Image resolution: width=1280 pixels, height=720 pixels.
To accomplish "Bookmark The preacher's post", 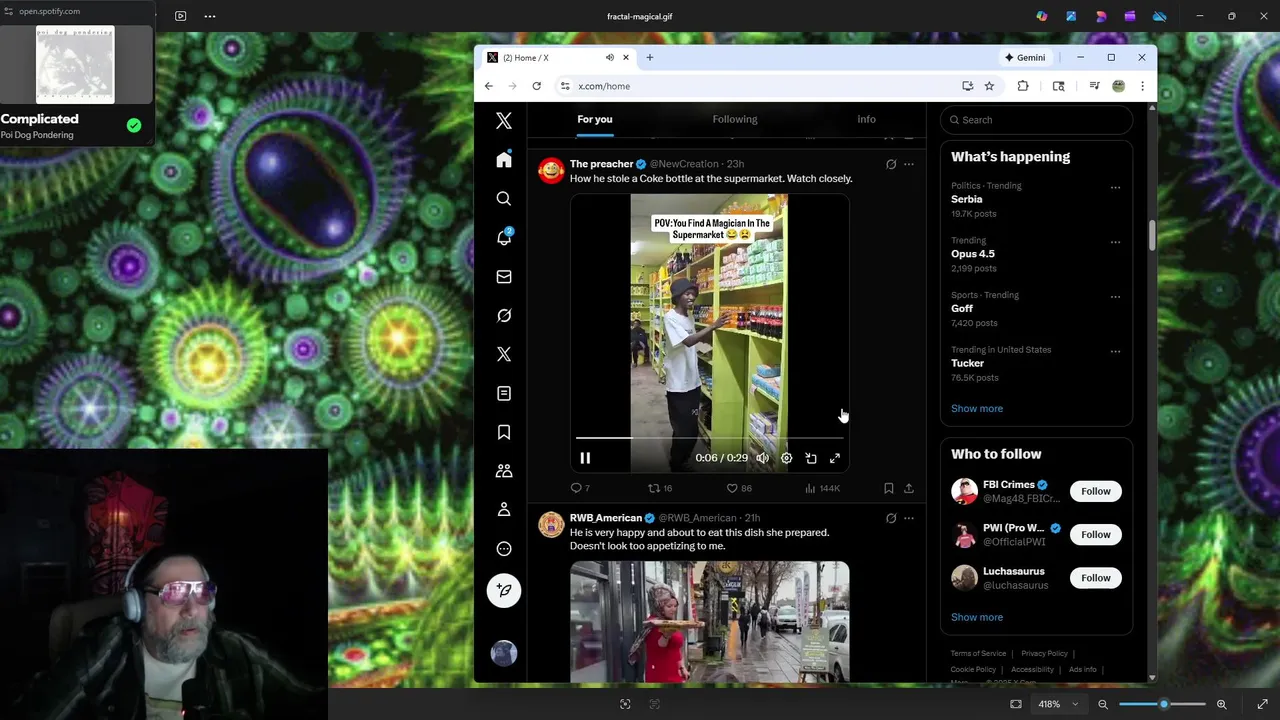I will coord(888,488).
